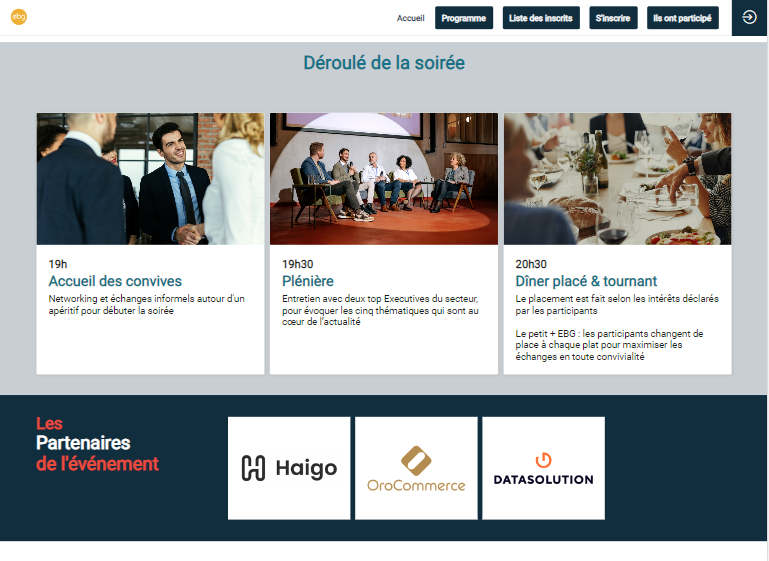Click the Accueil des convives heading
Screen dimensions: 769x561
115,281
